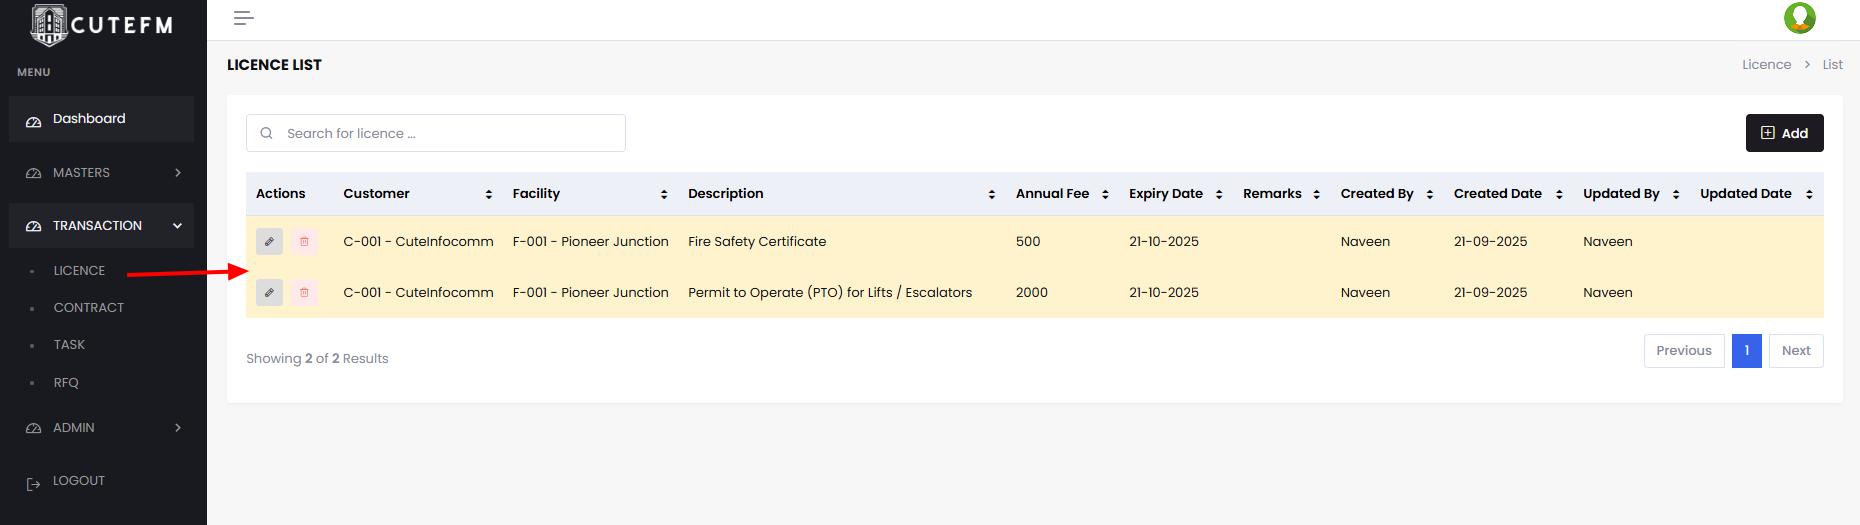Delete the Fire Safety Certificate licence
Viewport: 1860px width, 525px height.
pos(305,242)
